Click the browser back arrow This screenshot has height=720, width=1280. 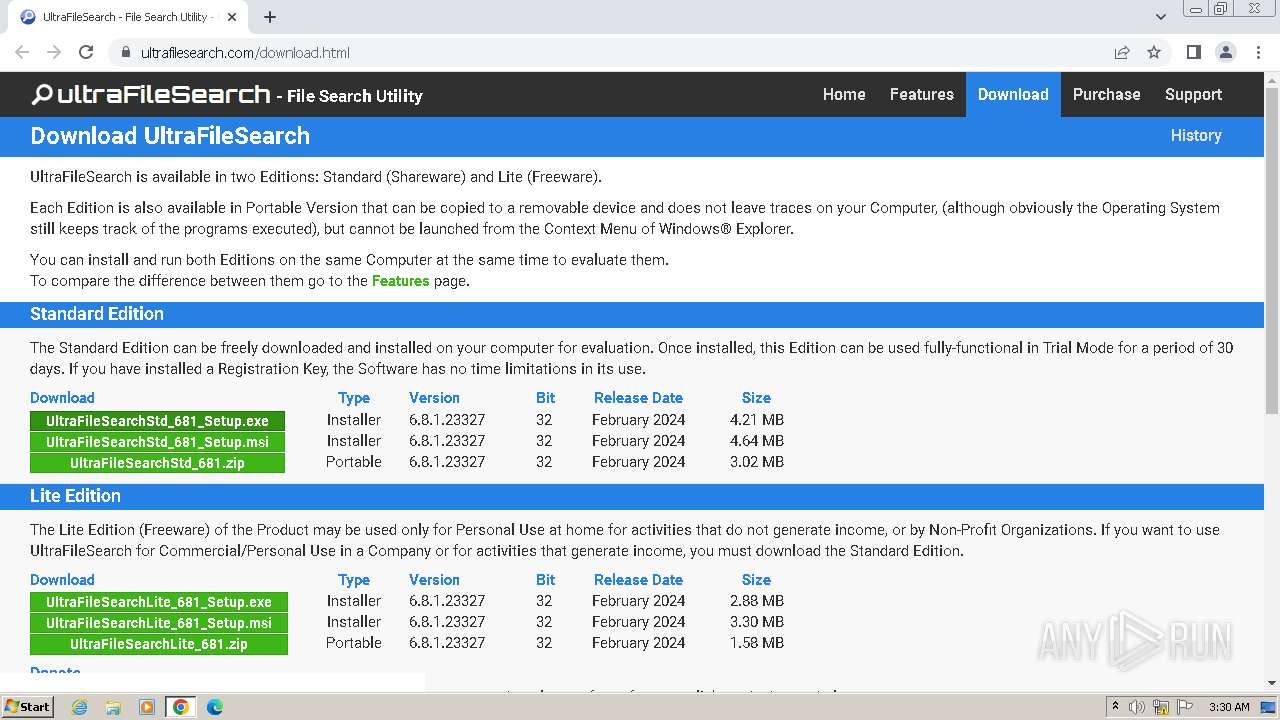[22, 52]
